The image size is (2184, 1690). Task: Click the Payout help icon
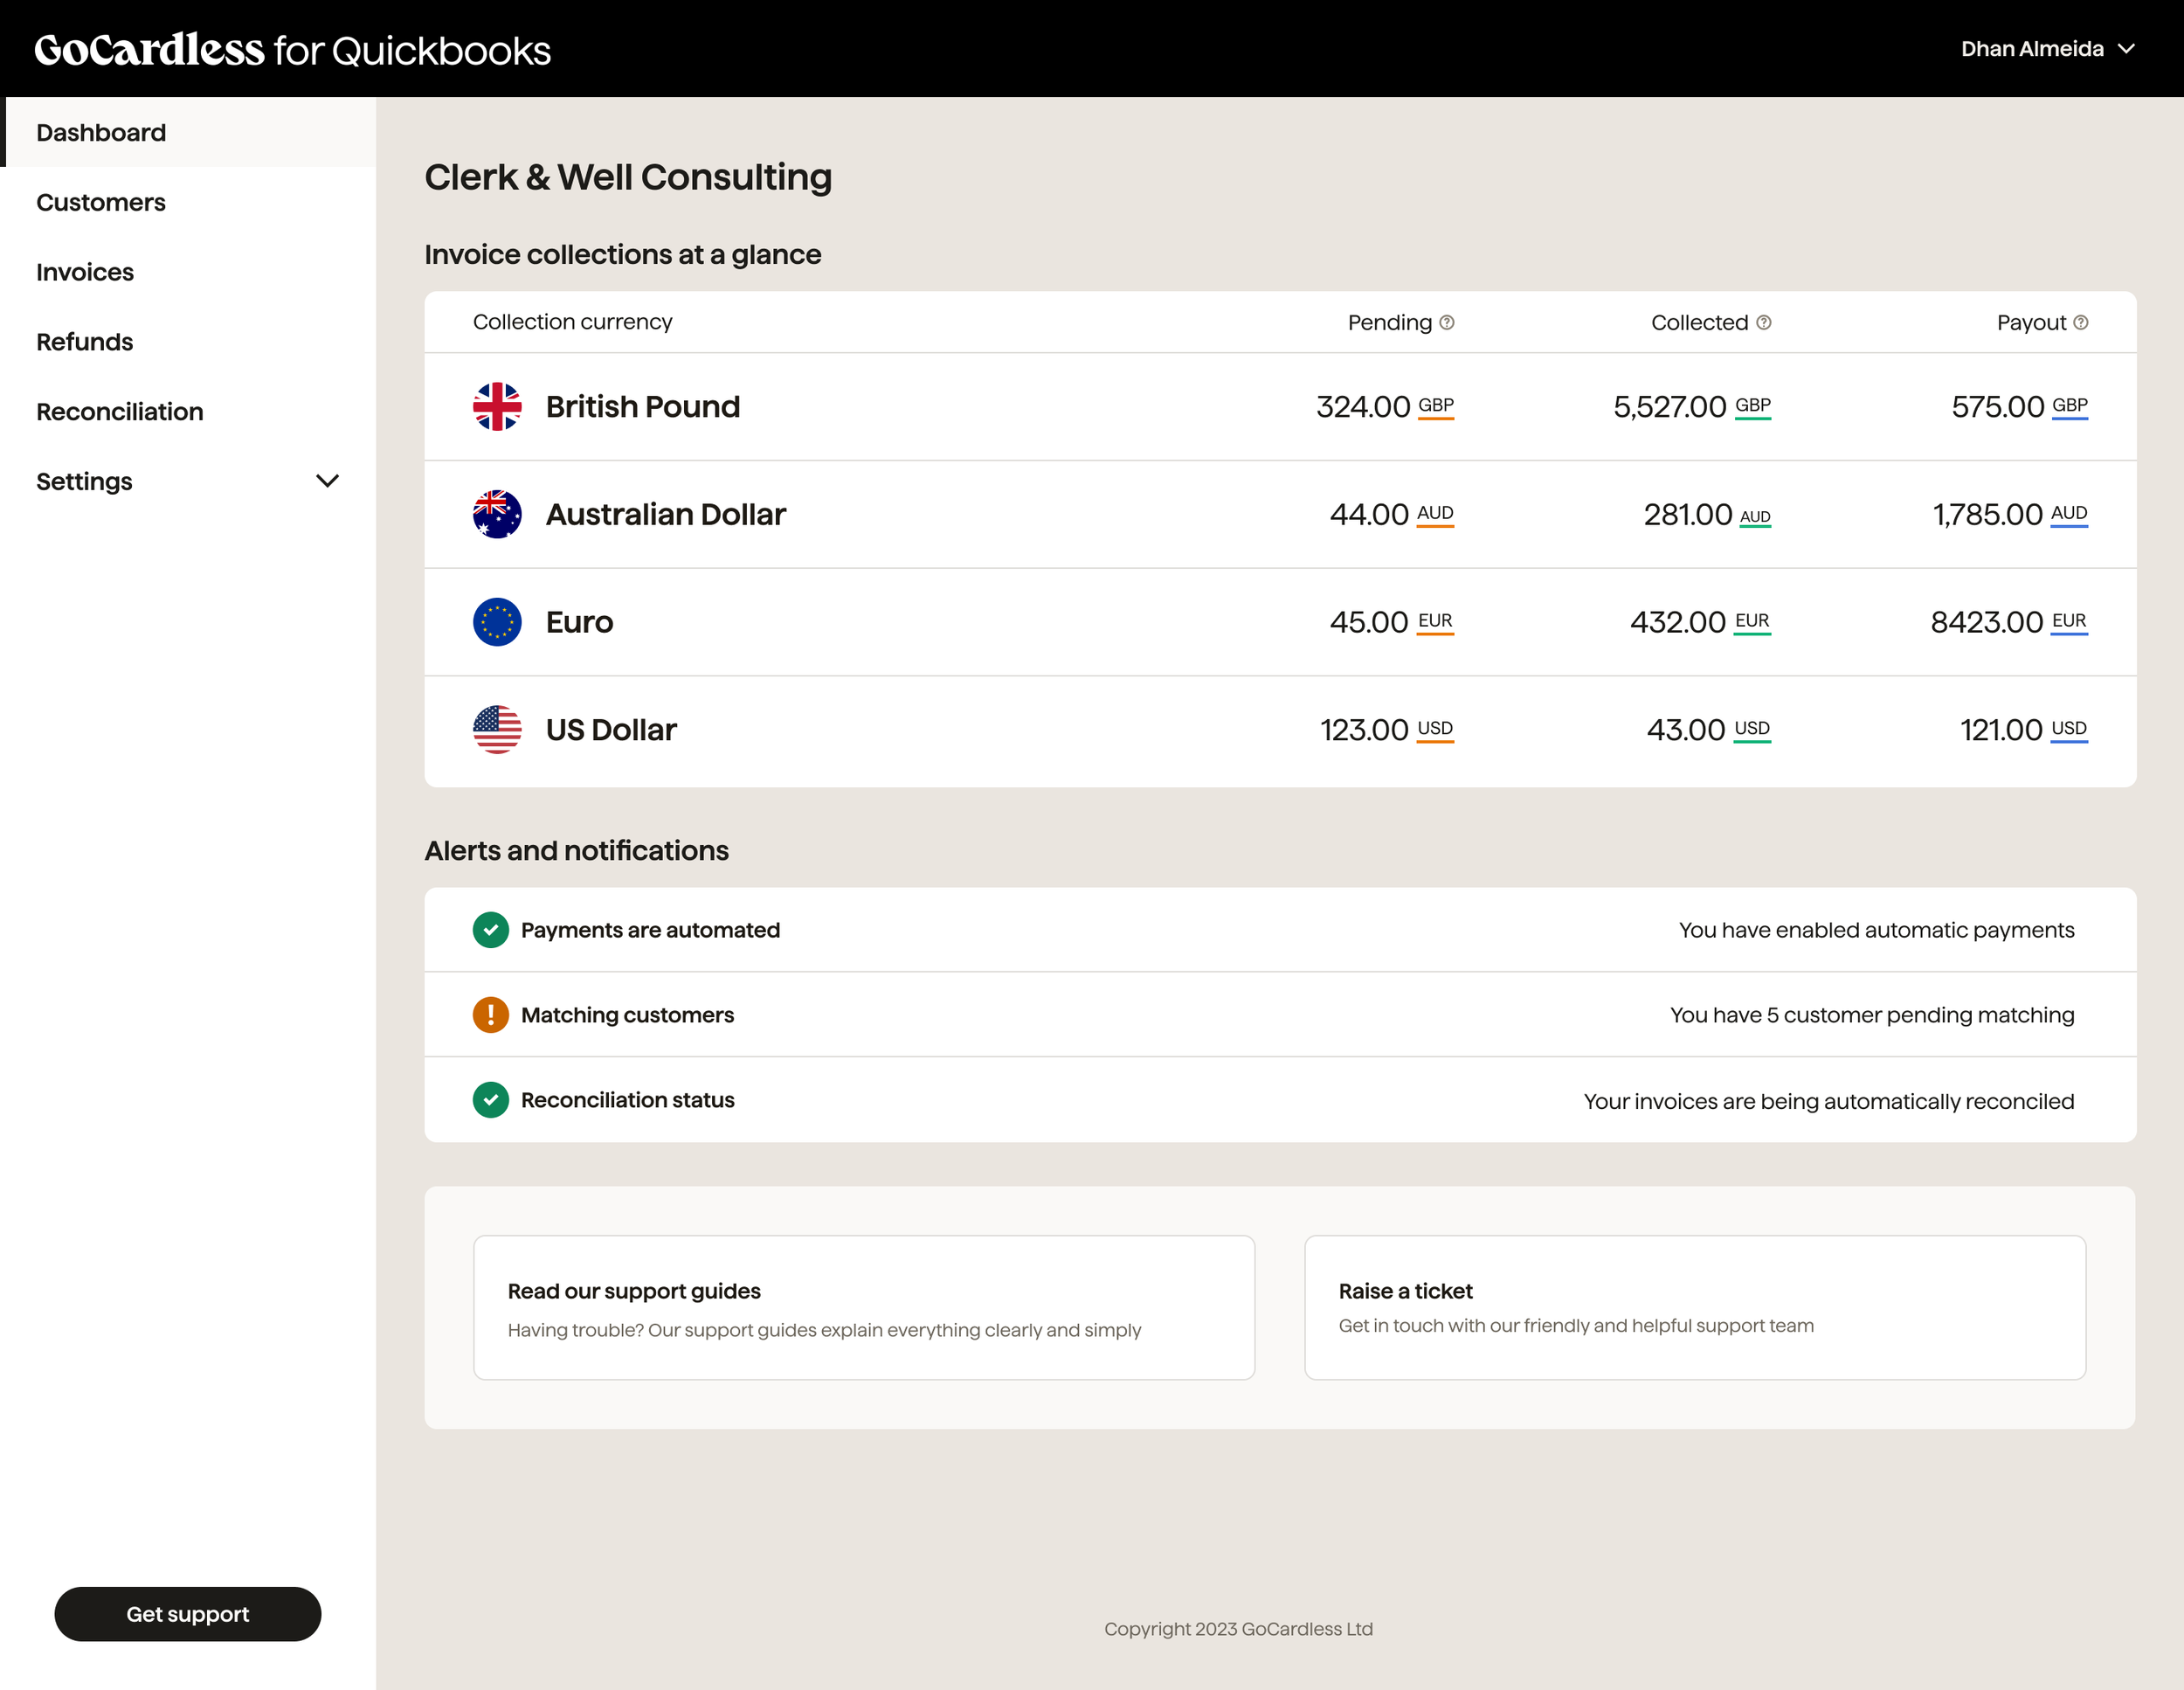point(2080,322)
